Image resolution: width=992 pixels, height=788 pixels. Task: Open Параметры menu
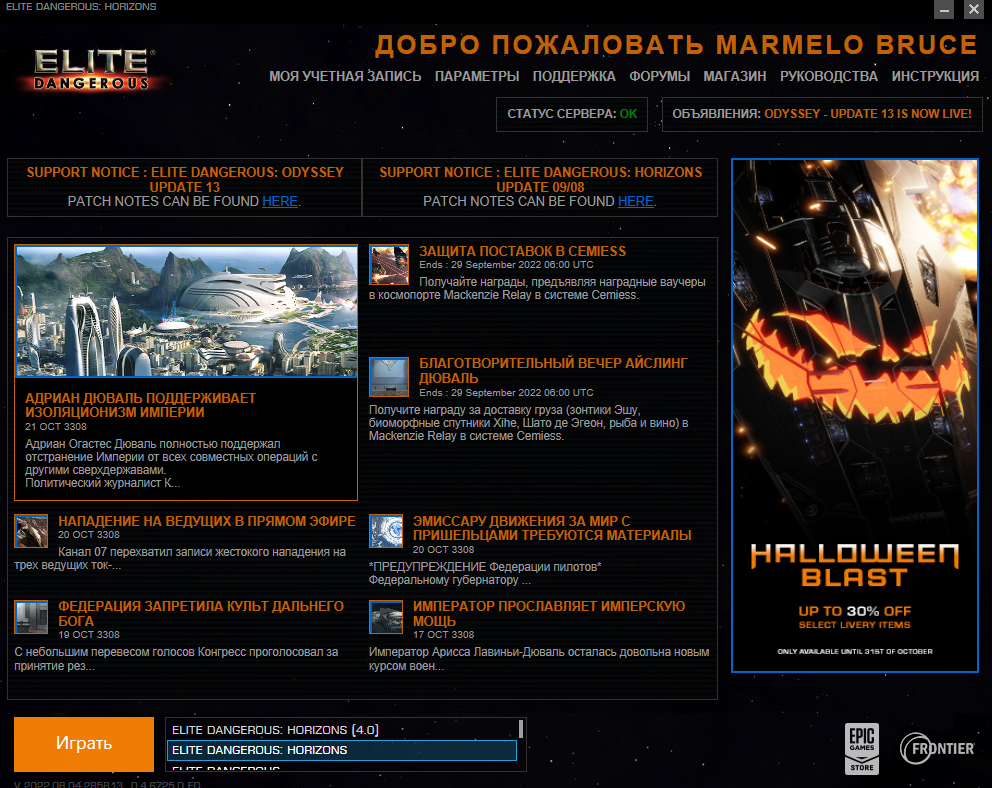pos(477,77)
